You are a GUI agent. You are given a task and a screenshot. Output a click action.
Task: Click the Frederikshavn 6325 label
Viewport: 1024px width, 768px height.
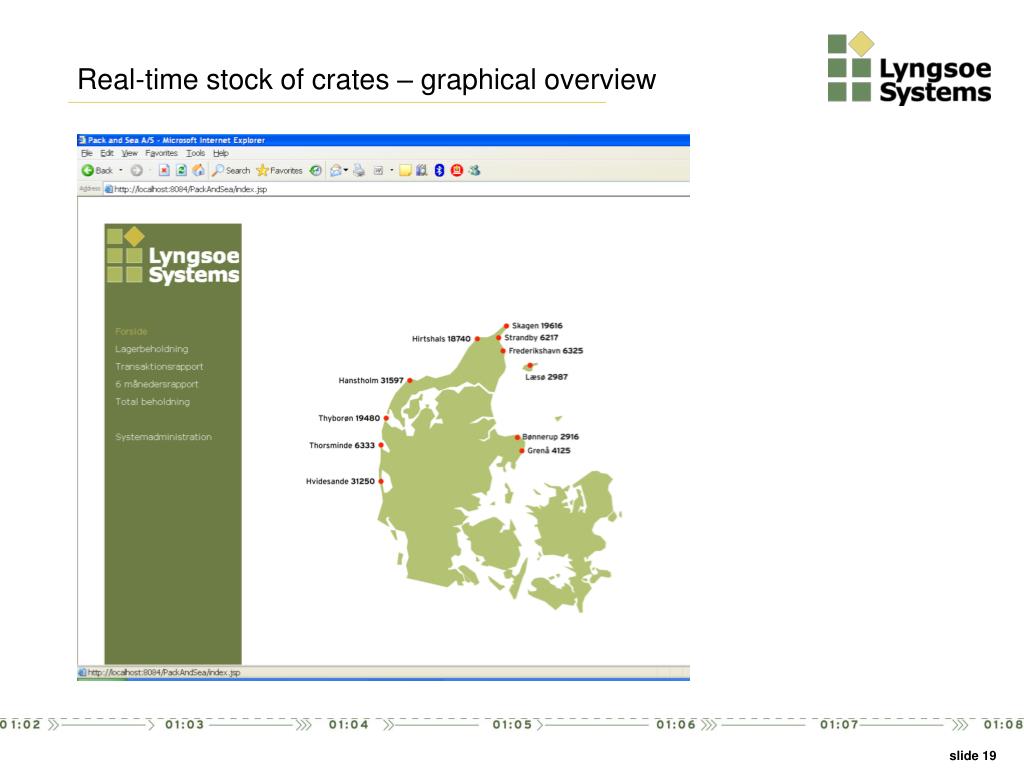click(546, 351)
